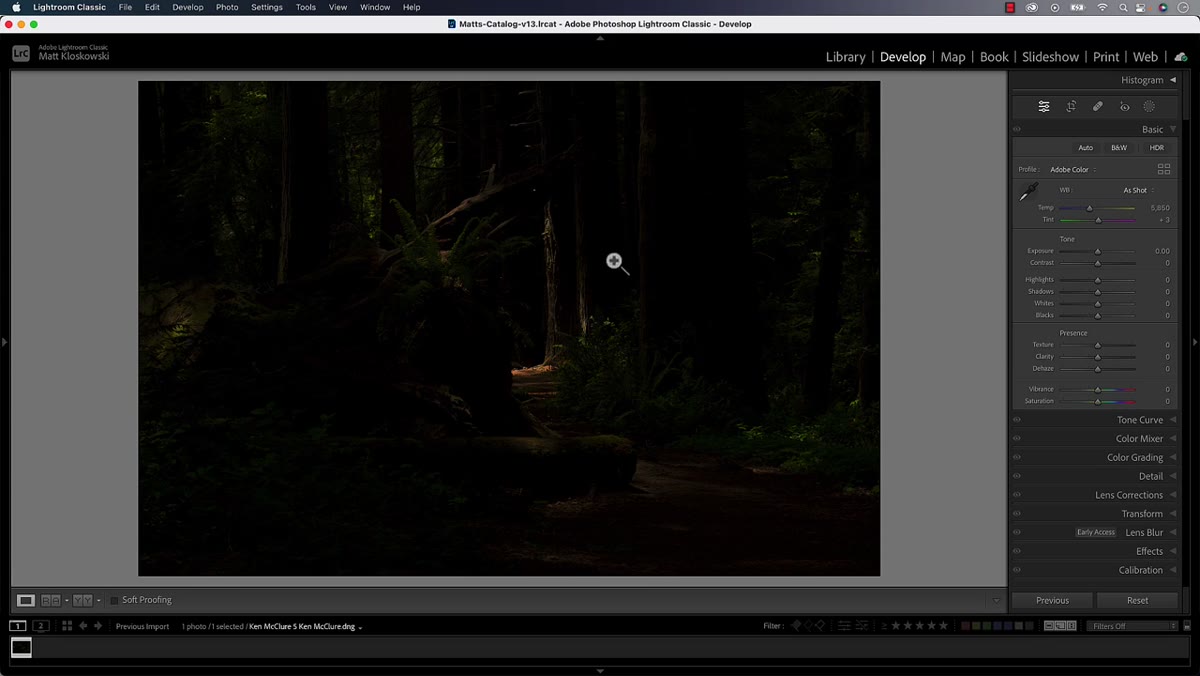Viewport: 1200px width, 676px height.
Task: Show the main window display 1 icon
Action: tap(18, 626)
